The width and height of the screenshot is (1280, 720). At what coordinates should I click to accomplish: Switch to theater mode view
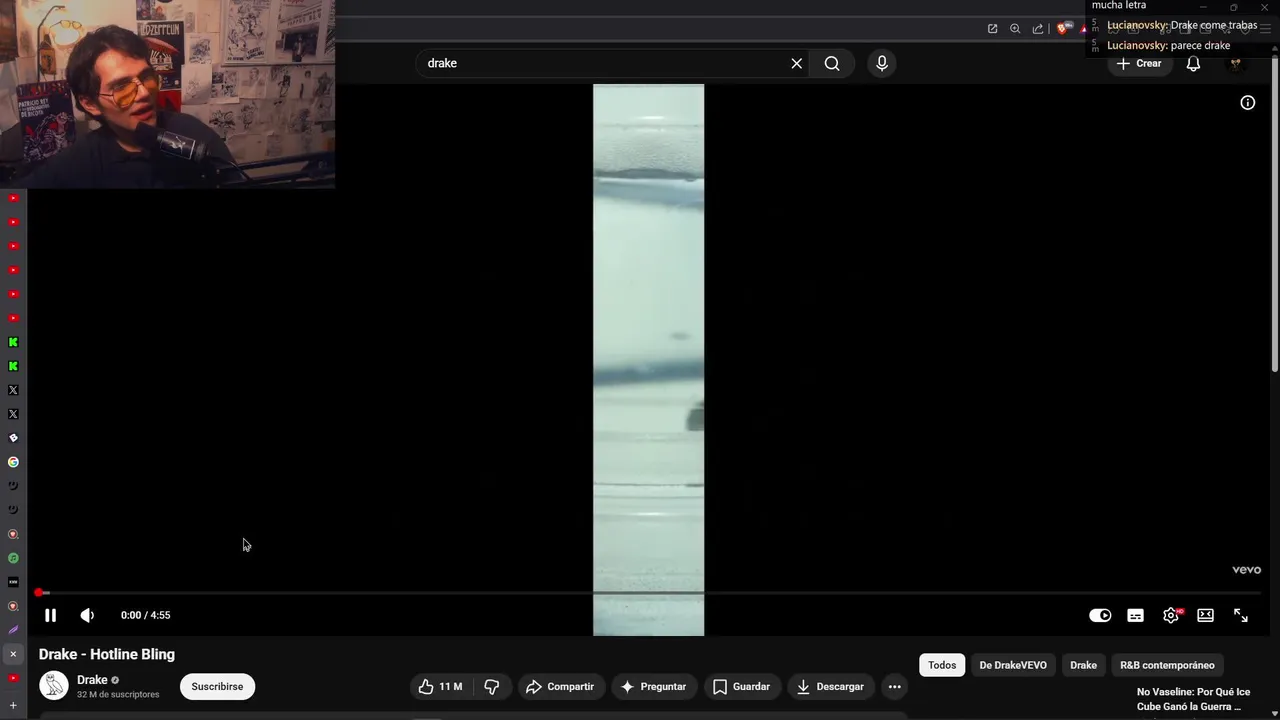(x=1206, y=615)
